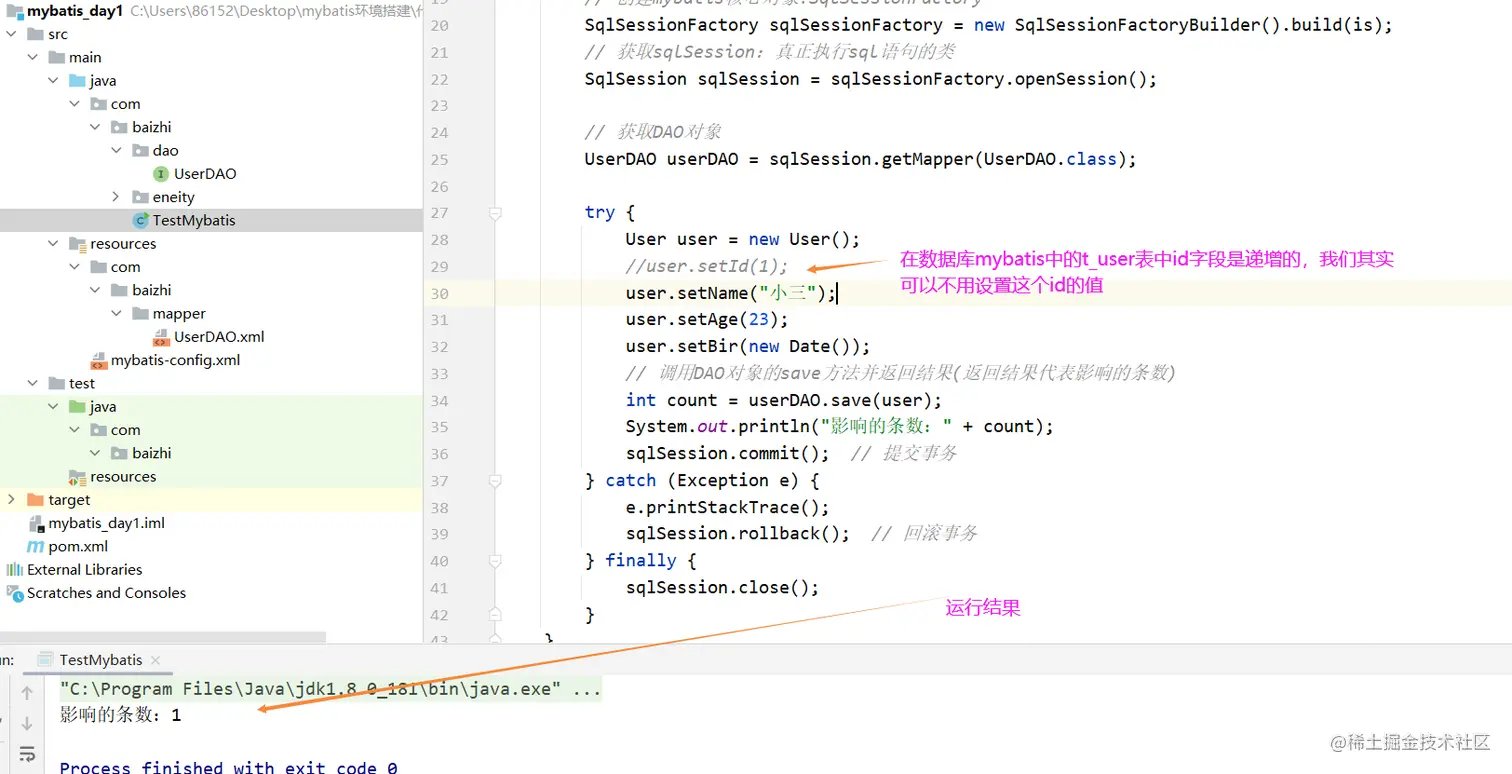Click the blue java source folder icon under main
1512x774 pixels.
click(x=77, y=81)
